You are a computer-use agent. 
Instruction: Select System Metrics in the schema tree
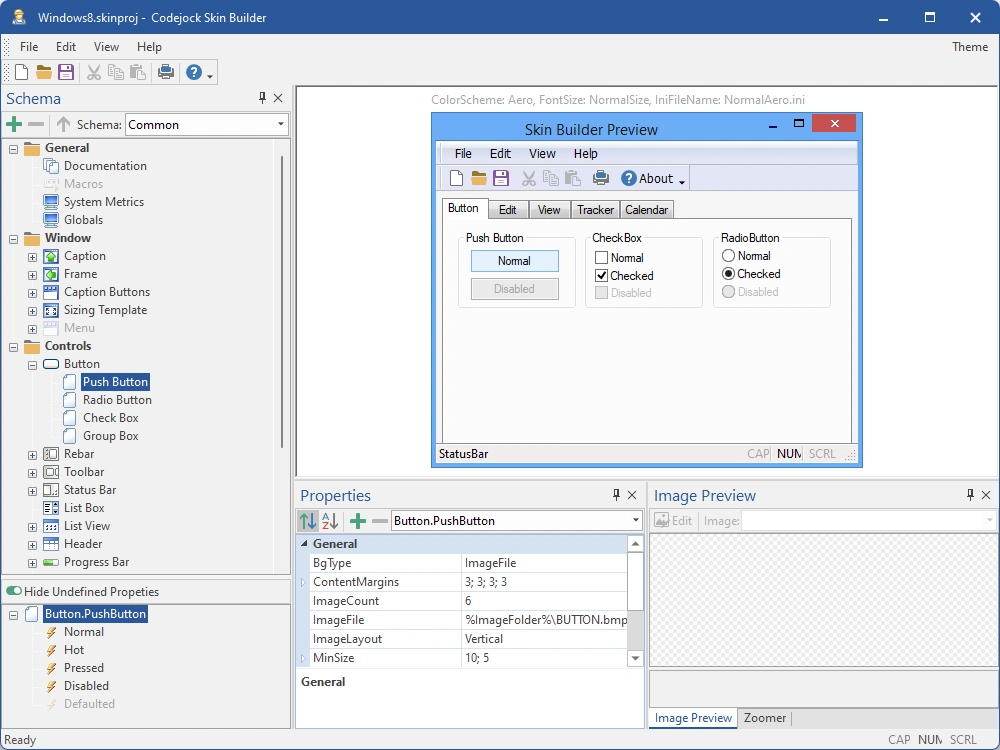tap(103, 202)
